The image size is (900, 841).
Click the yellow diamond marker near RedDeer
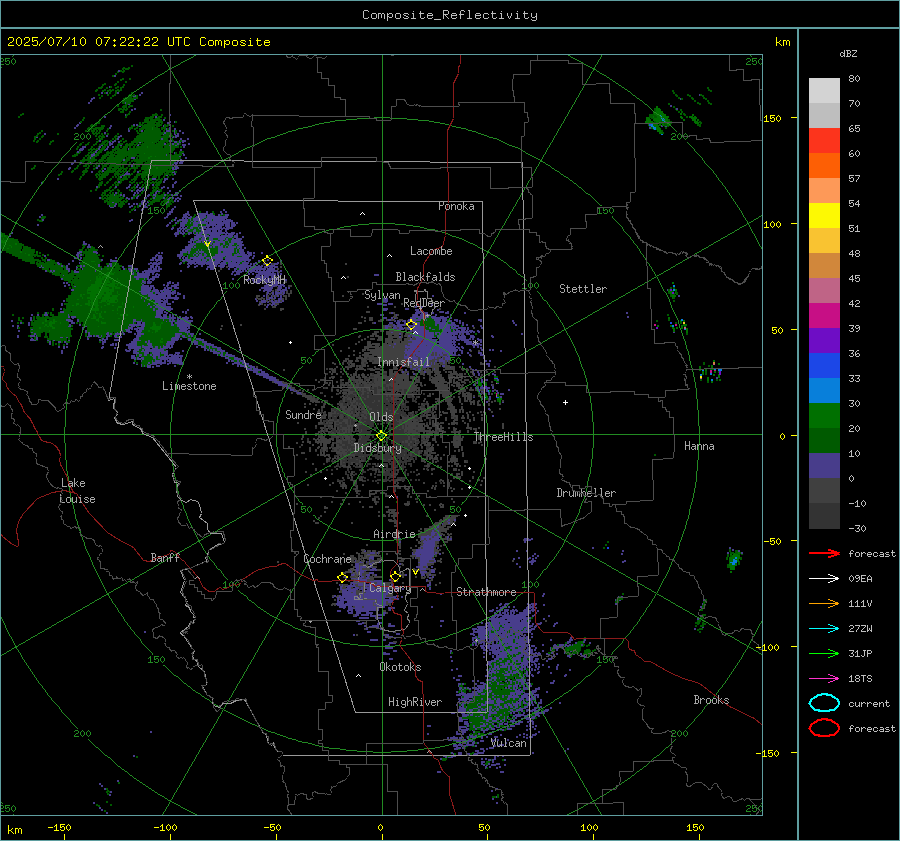(411, 325)
